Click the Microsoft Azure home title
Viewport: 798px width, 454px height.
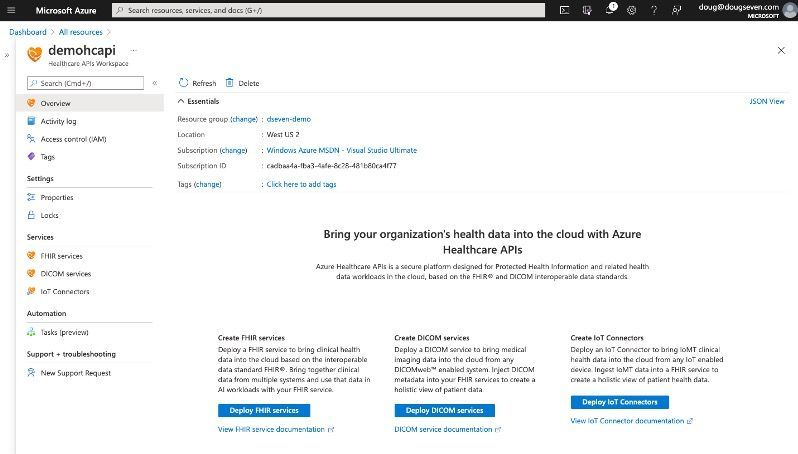click(66, 10)
